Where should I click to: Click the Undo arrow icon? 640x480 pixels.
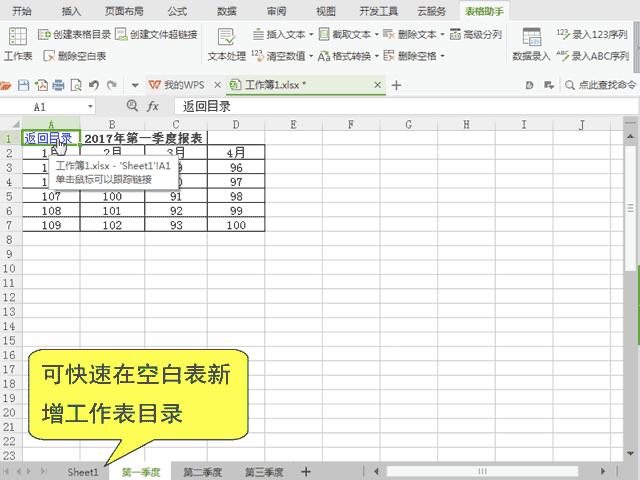click(94, 85)
